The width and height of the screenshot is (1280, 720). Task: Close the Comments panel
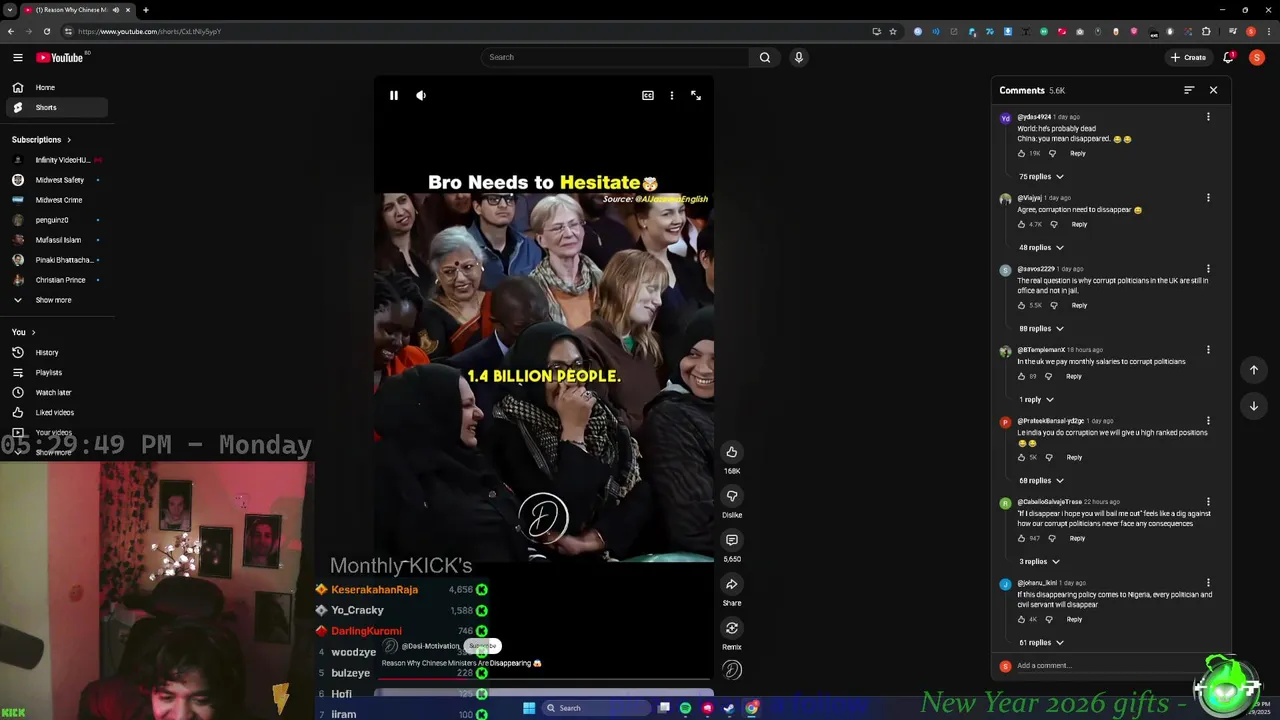pos(1214,90)
